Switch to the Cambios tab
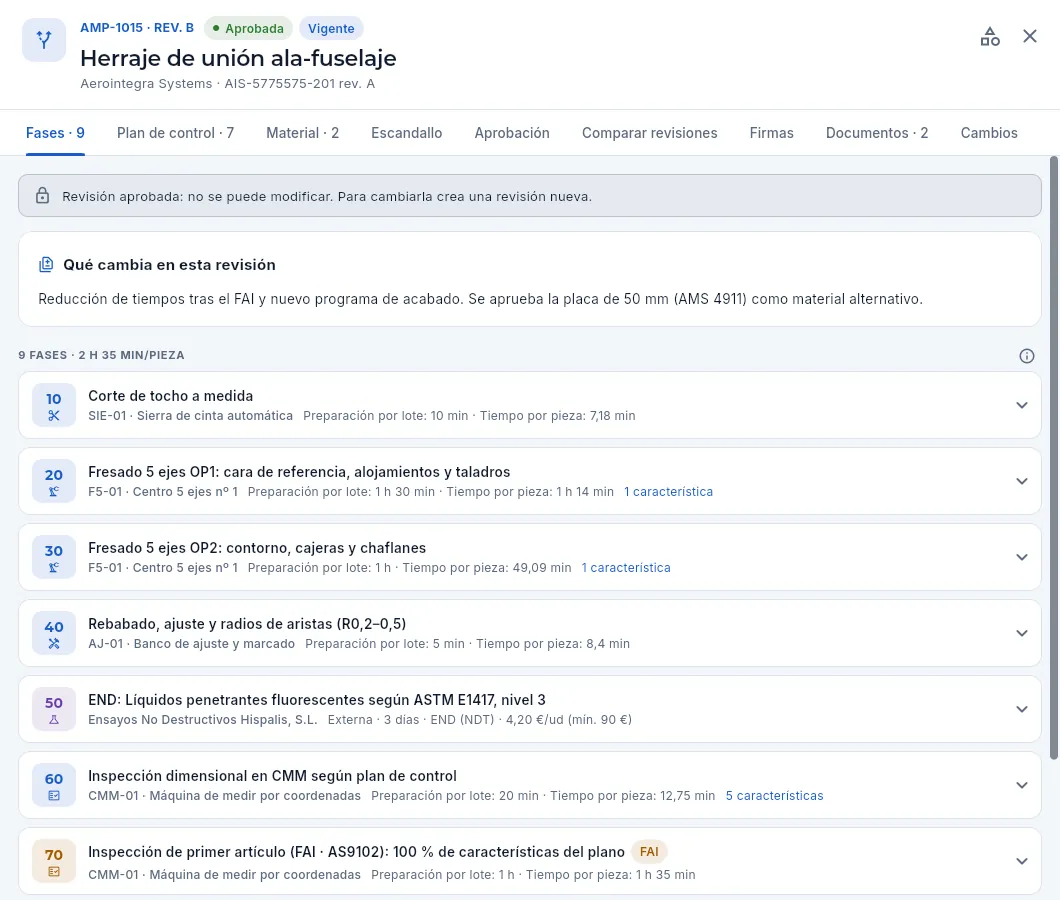Screen dimensions: 1060x900 click(989, 133)
